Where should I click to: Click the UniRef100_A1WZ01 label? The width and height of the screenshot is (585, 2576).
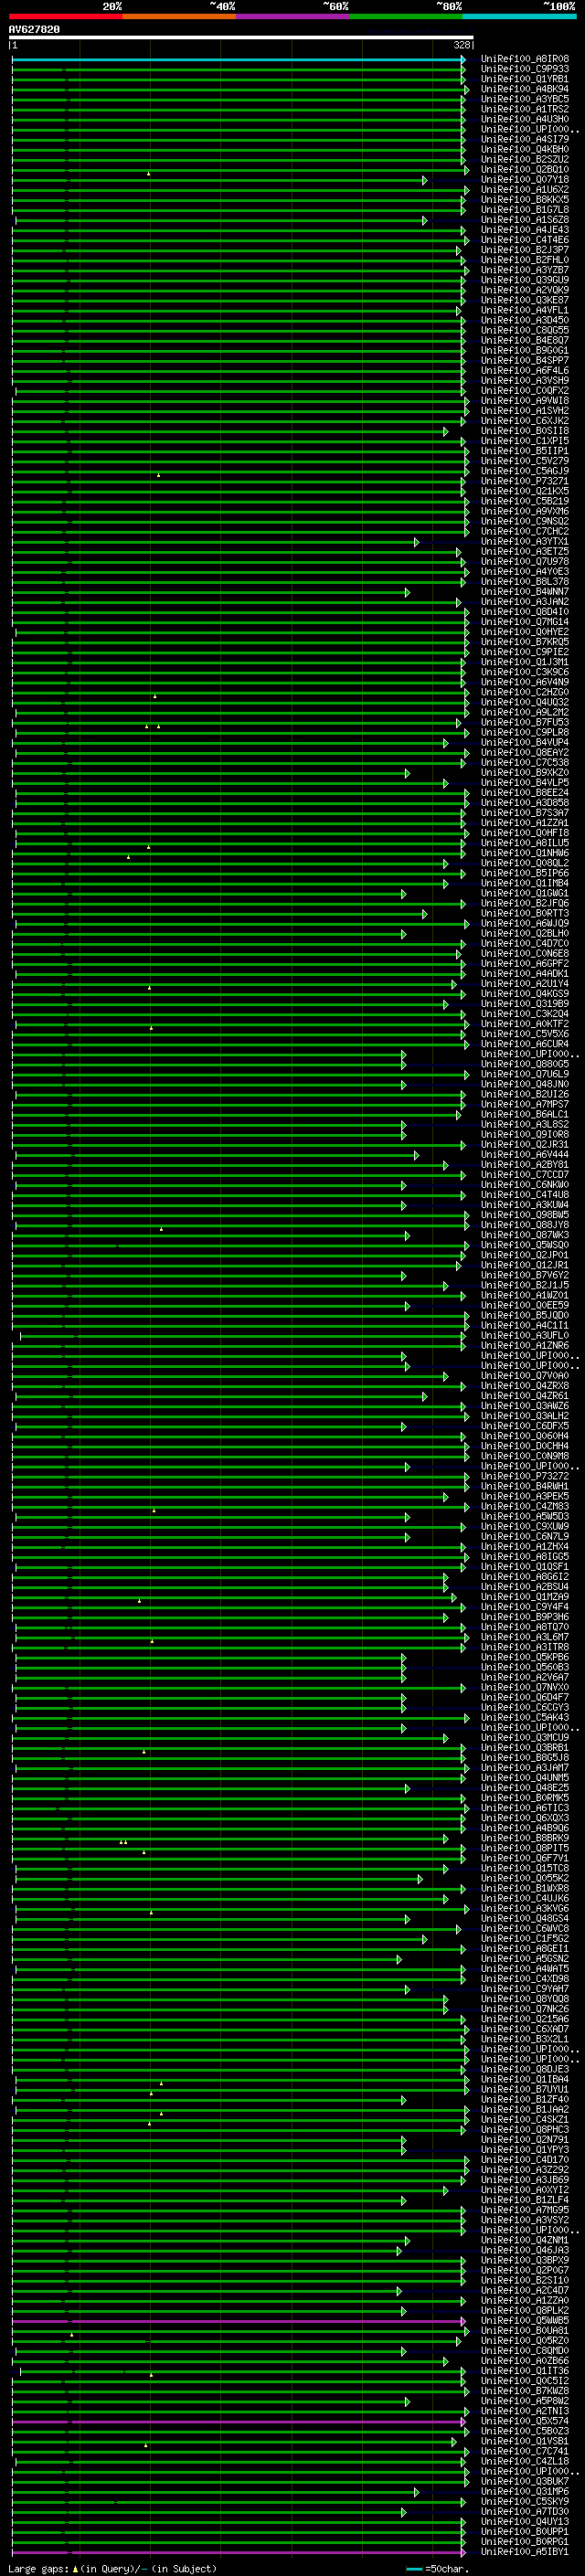click(525, 1295)
